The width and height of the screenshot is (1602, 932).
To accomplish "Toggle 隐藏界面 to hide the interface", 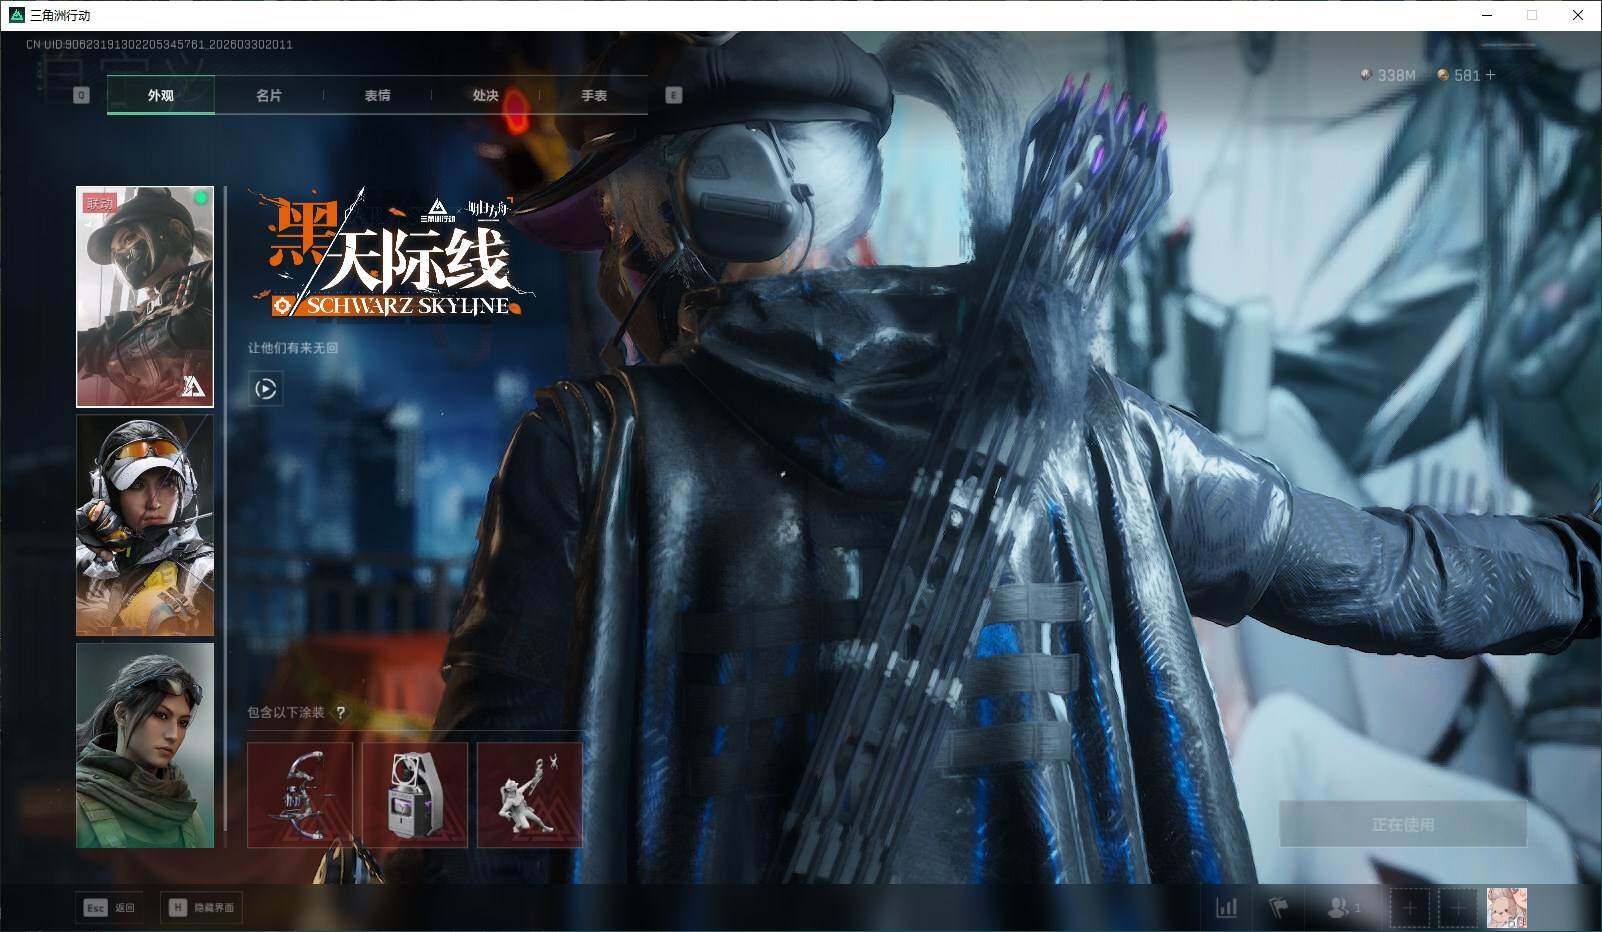I will click(203, 907).
